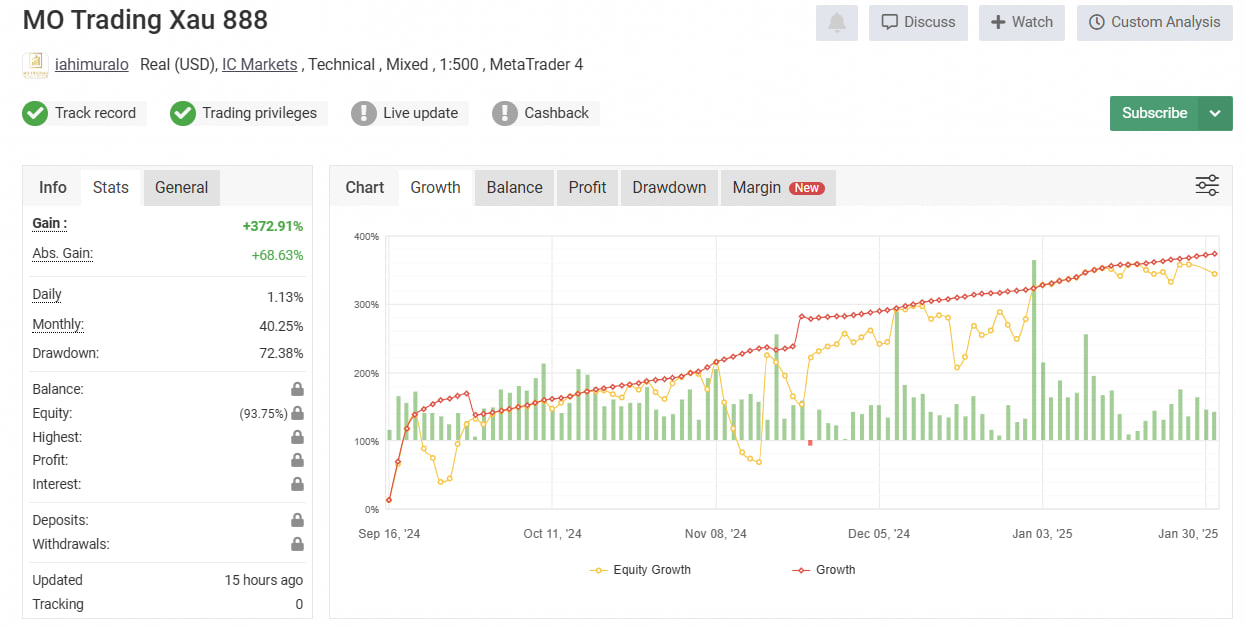Expand the Subscribe dropdown arrow
The image size is (1245, 628).
coord(1215,113)
